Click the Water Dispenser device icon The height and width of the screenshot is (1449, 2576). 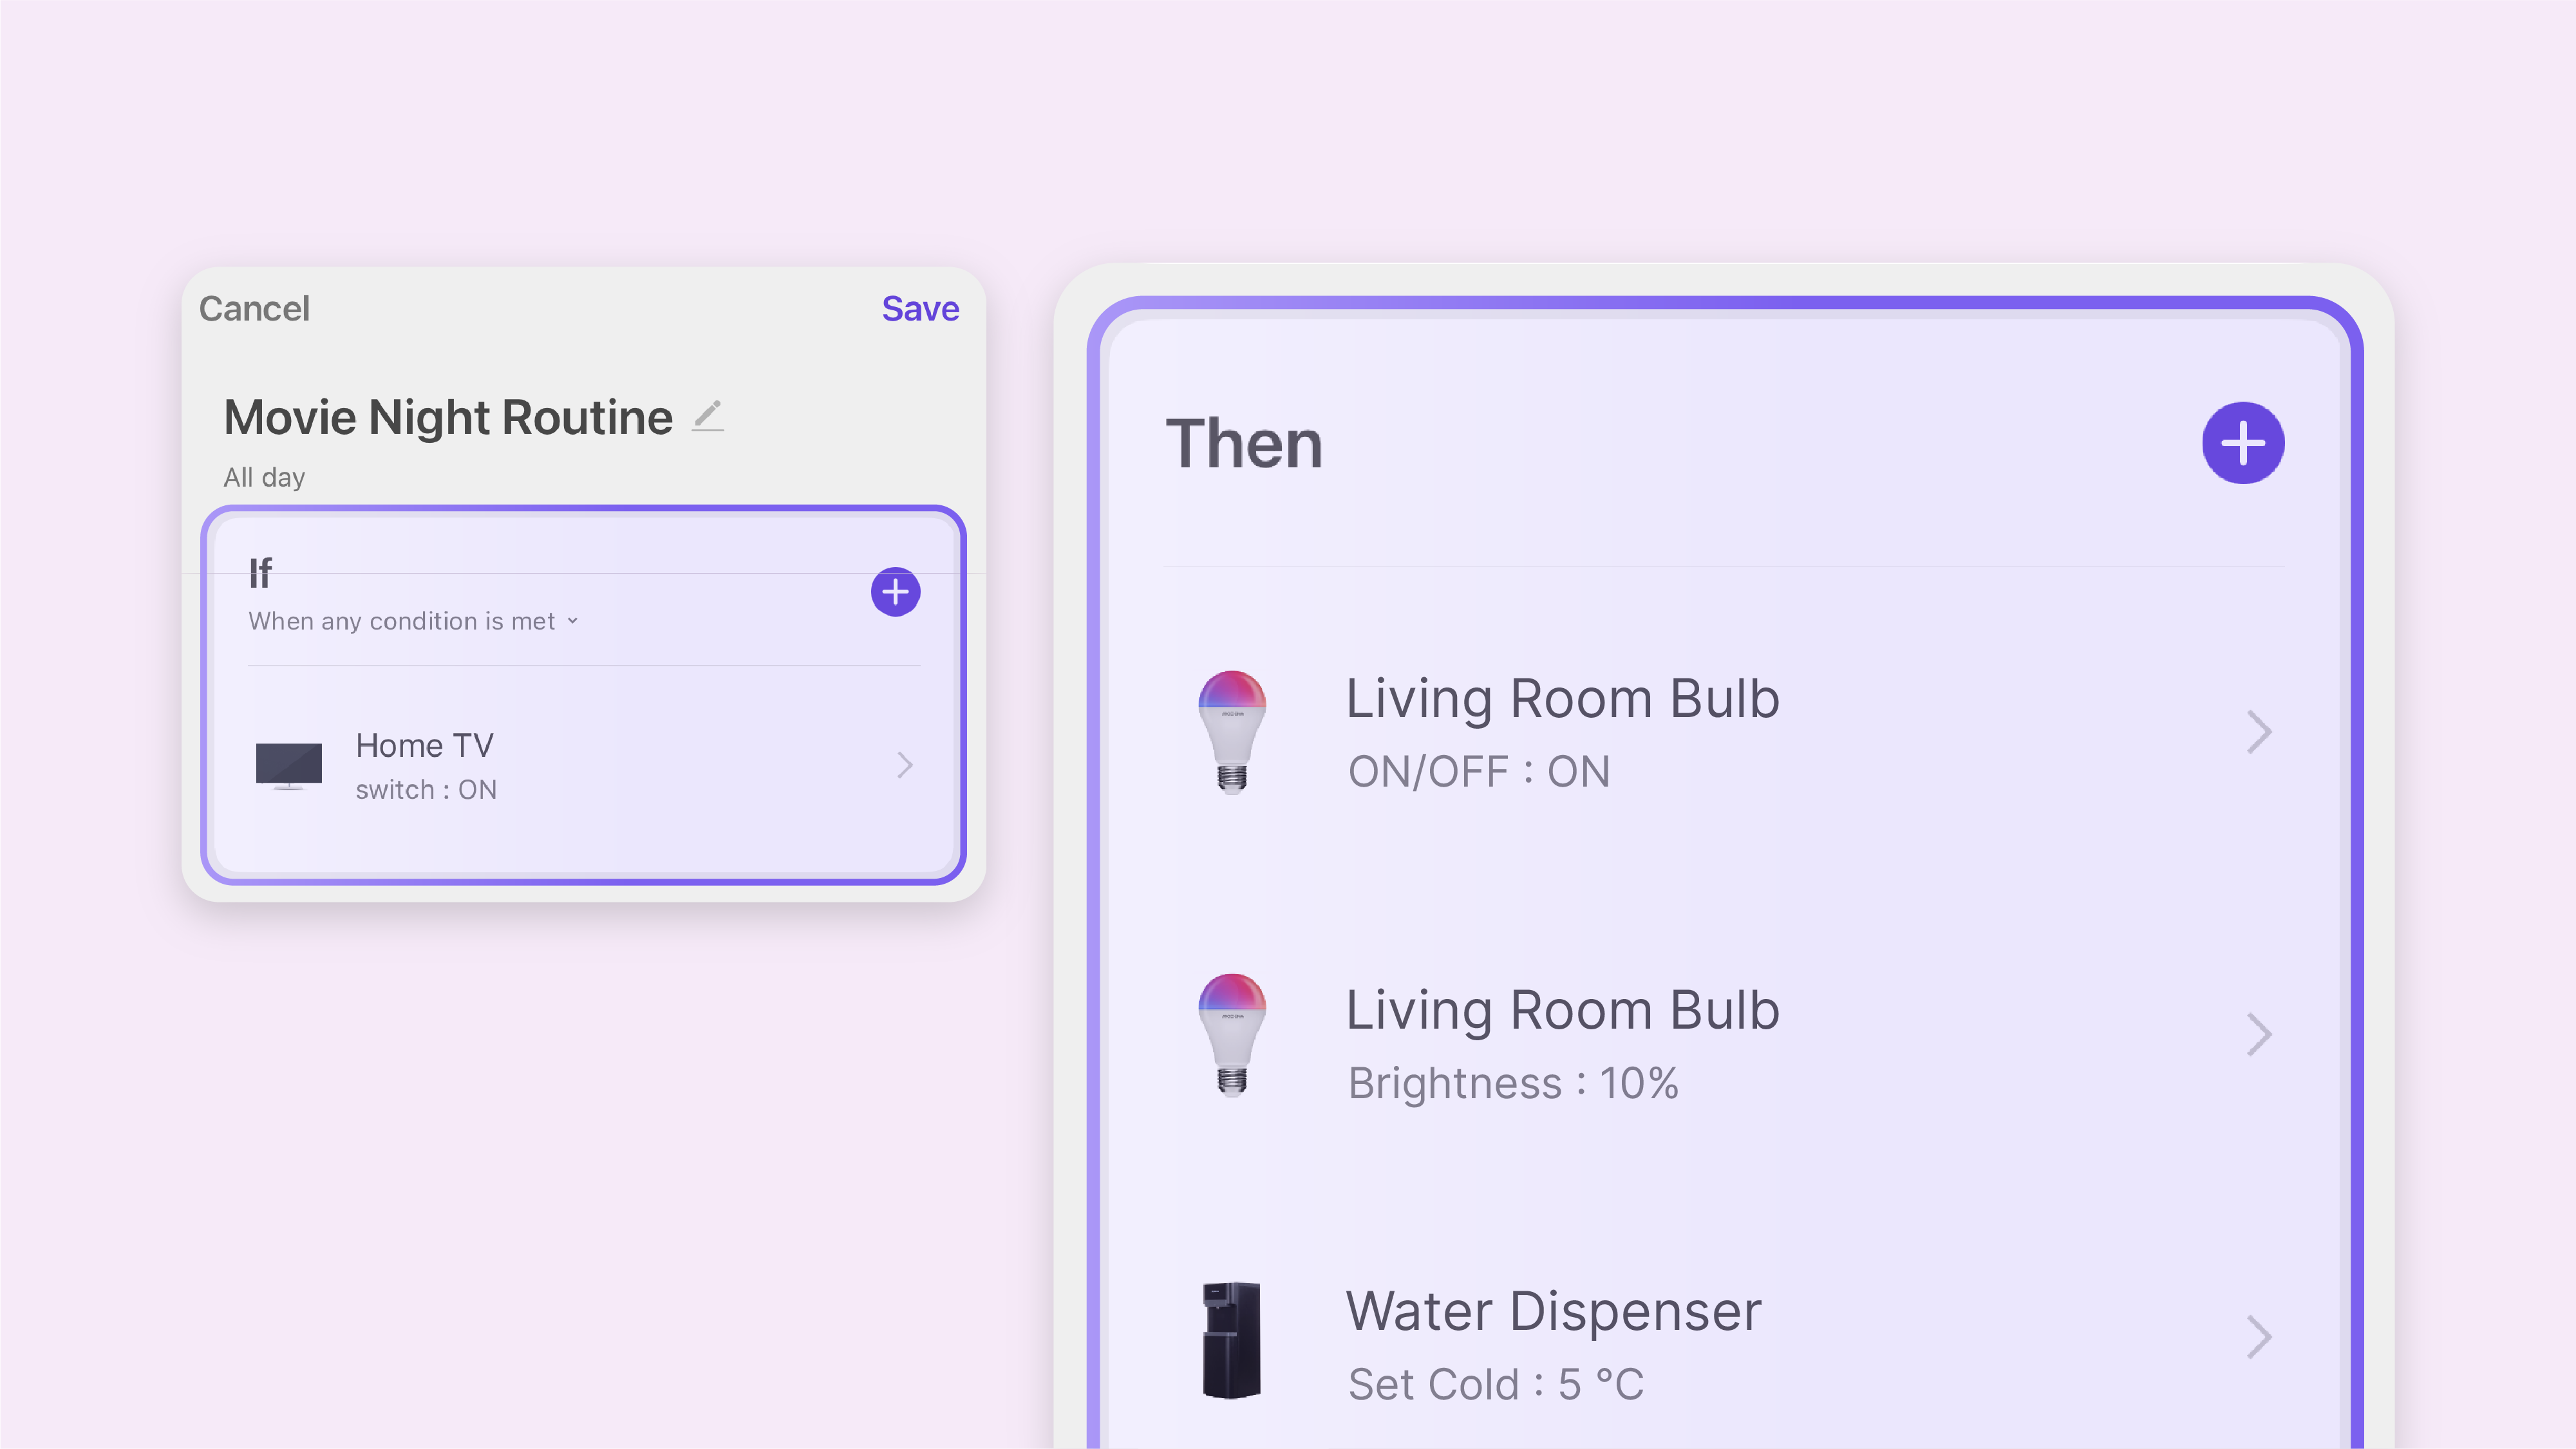(1231, 1340)
